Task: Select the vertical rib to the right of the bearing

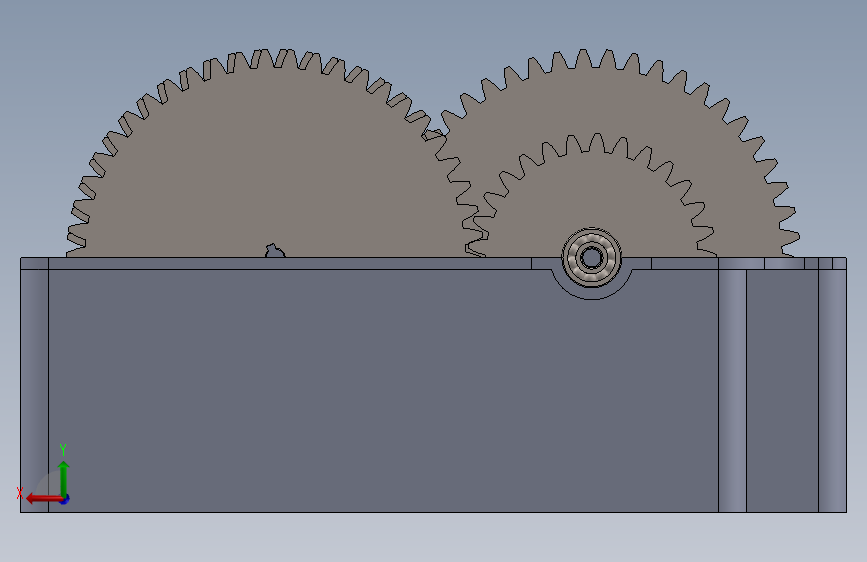Action: tap(733, 390)
